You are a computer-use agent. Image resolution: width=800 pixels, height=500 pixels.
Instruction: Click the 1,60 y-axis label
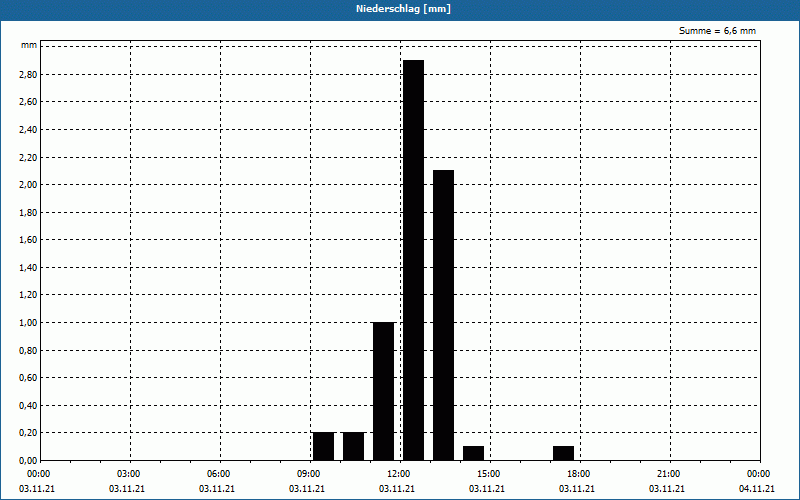(x=28, y=240)
